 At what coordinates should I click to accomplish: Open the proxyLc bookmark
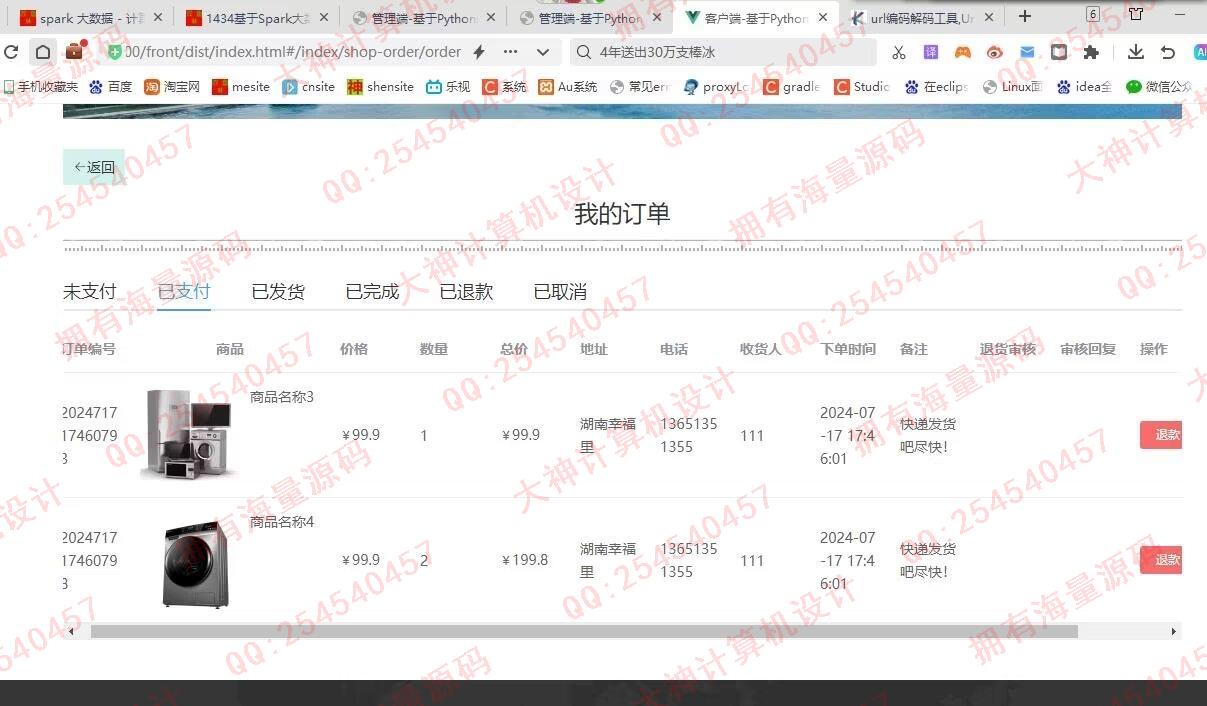717,87
